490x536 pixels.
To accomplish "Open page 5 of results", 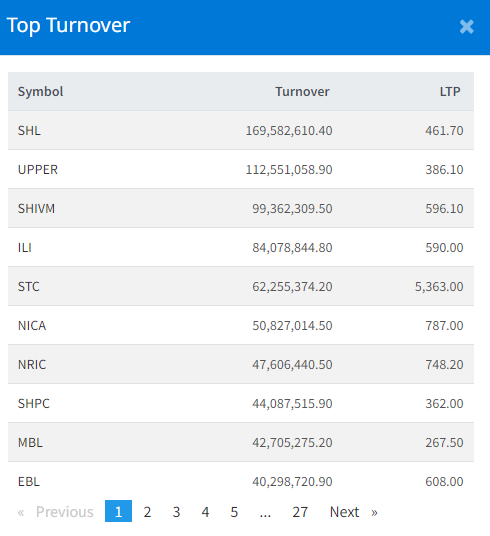I will tap(234, 512).
